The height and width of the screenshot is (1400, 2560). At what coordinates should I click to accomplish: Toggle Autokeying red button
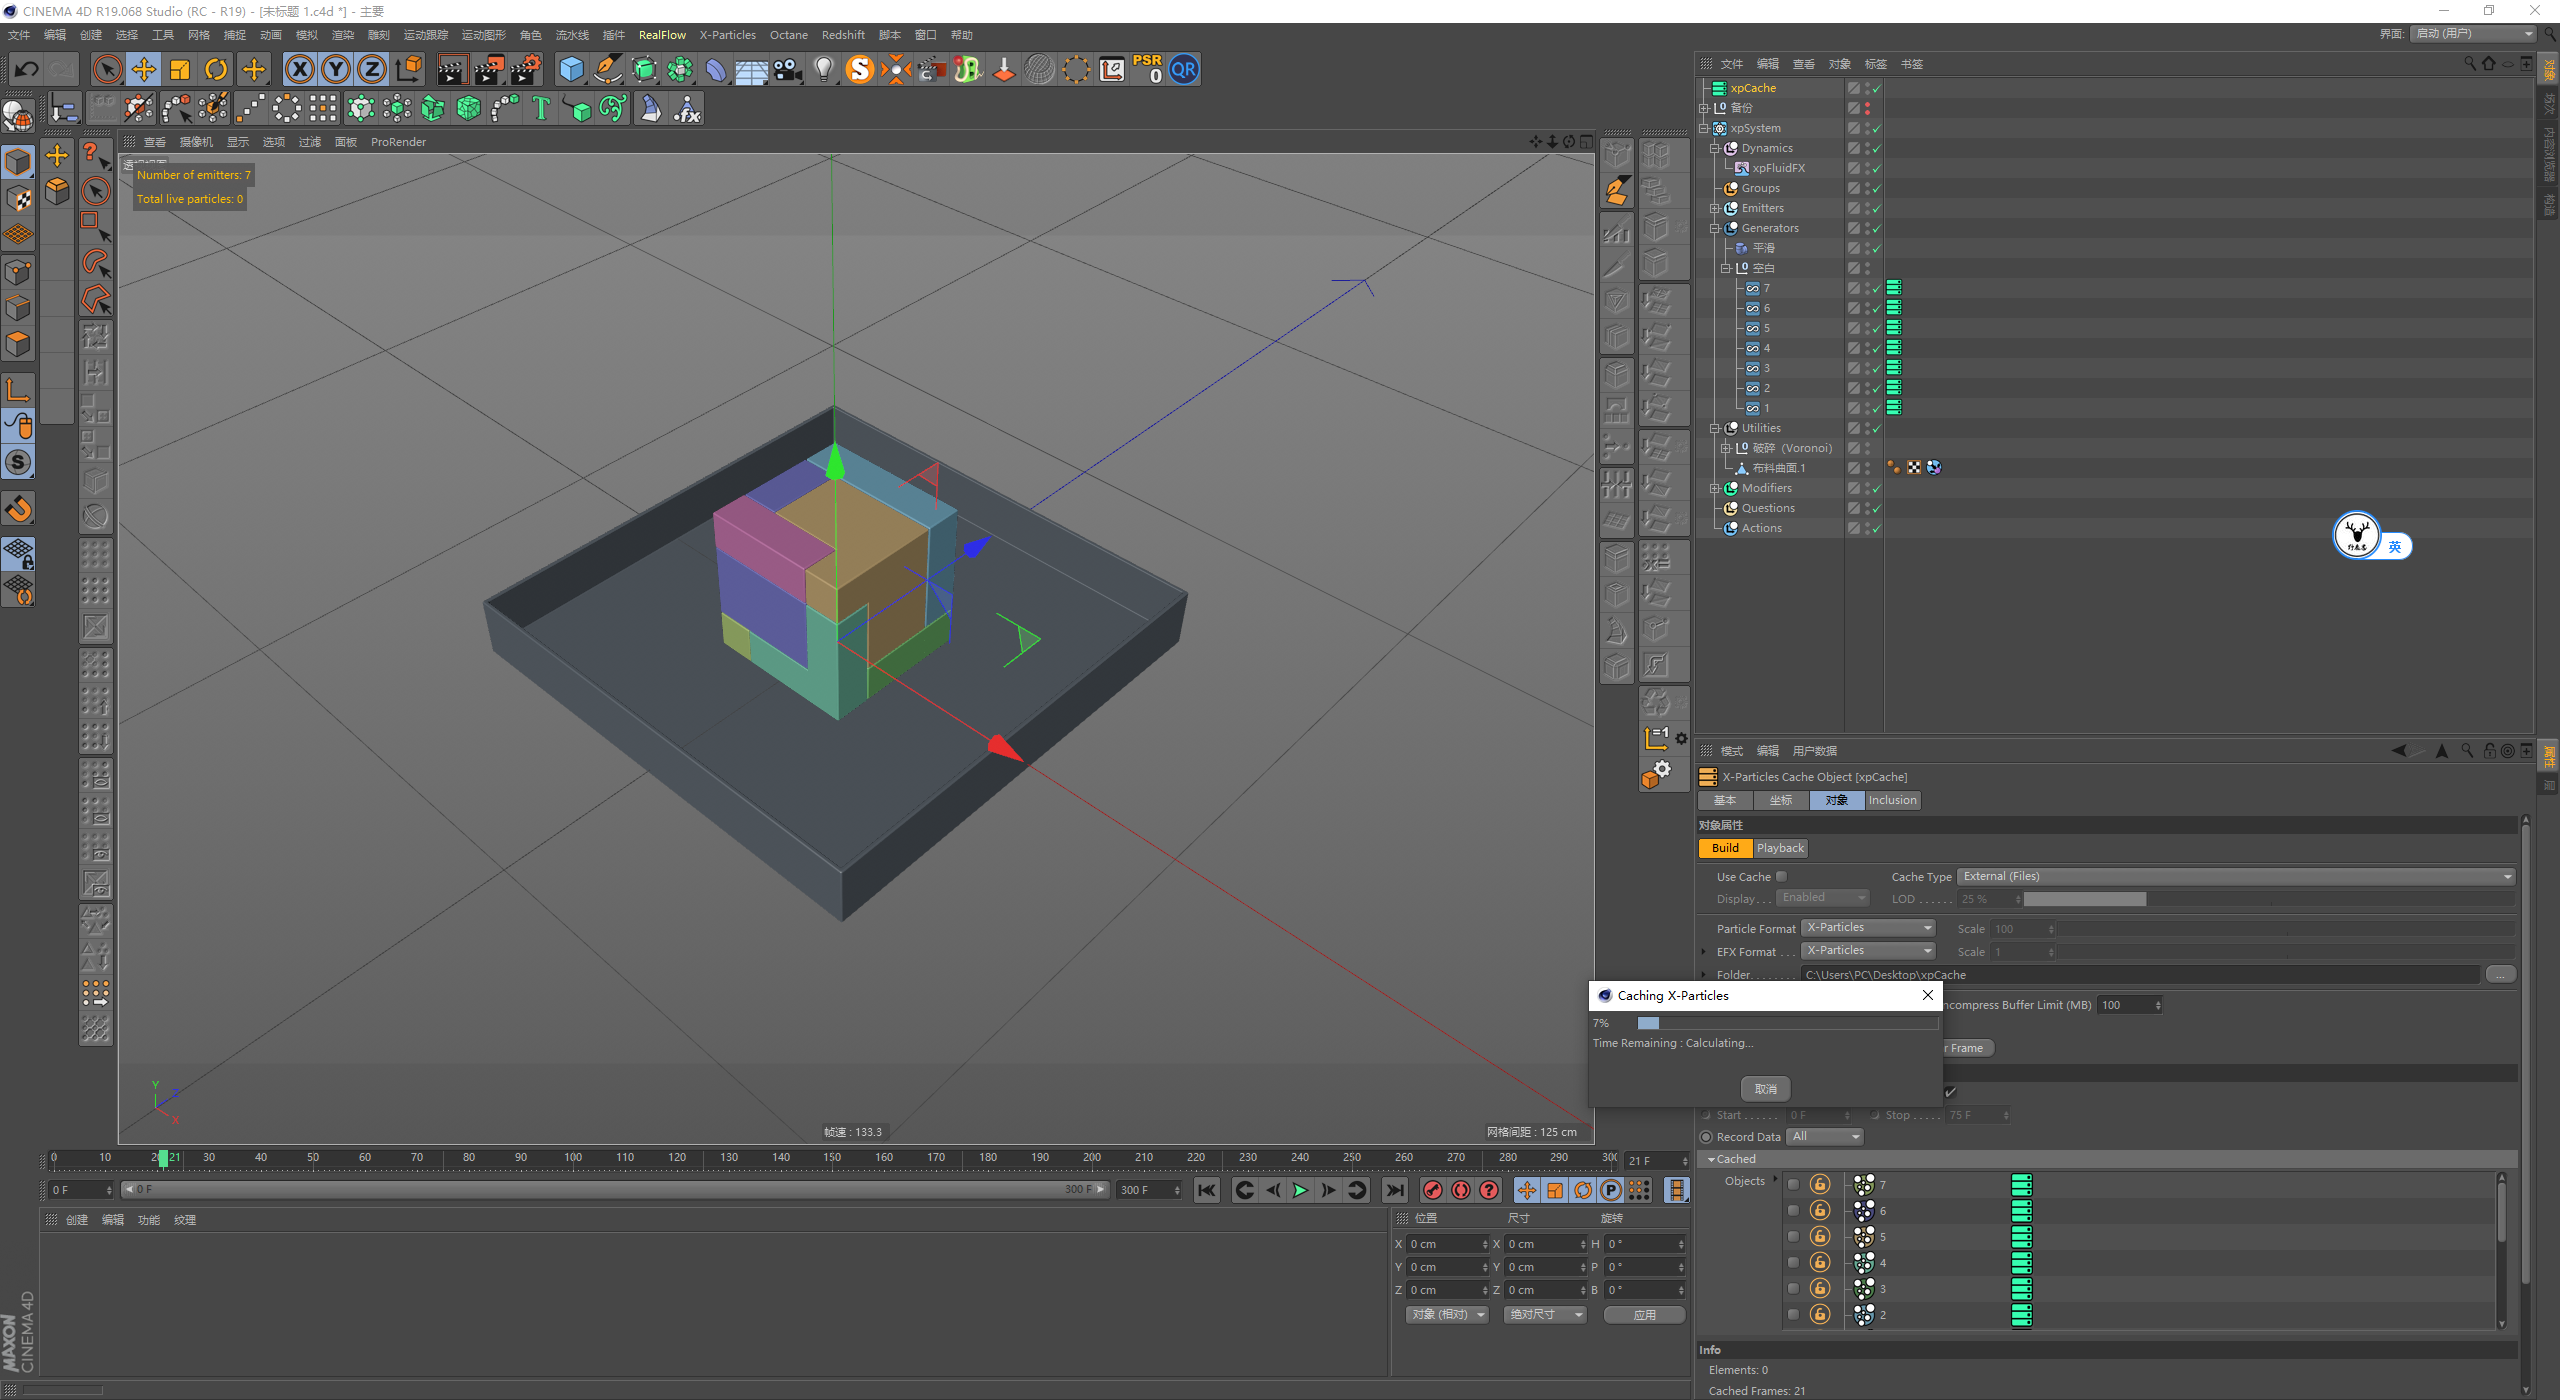(x=1461, y=1190)
